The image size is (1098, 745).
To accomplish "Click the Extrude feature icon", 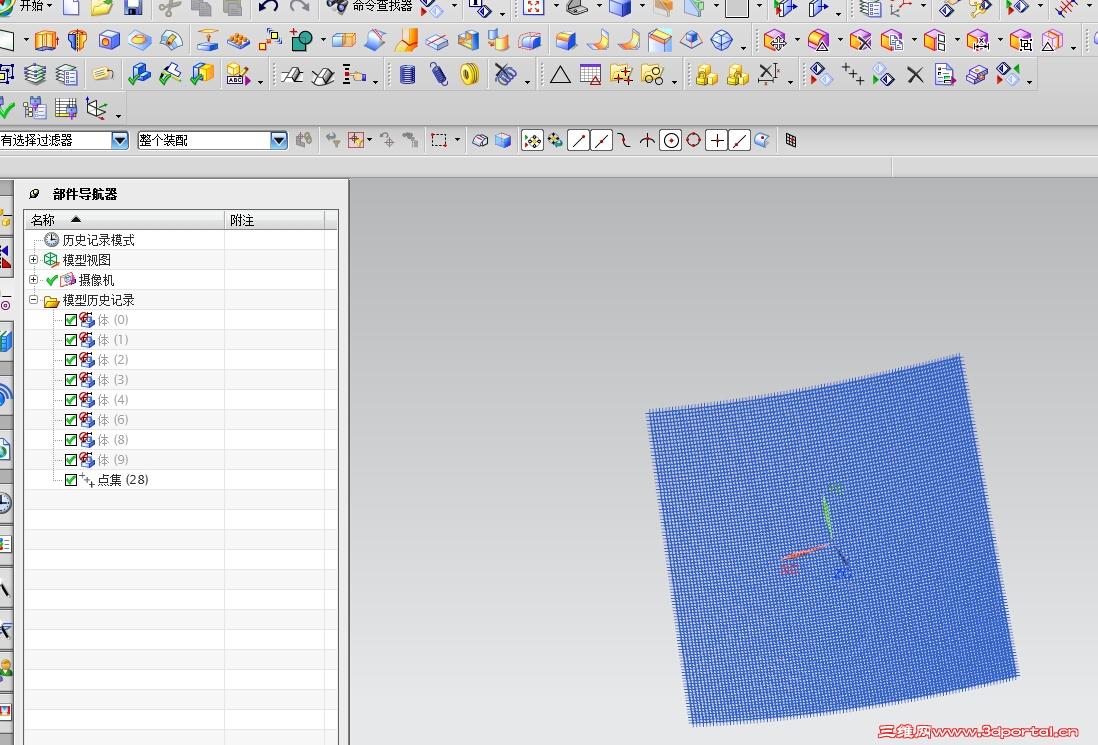I will tap(46, 41).
